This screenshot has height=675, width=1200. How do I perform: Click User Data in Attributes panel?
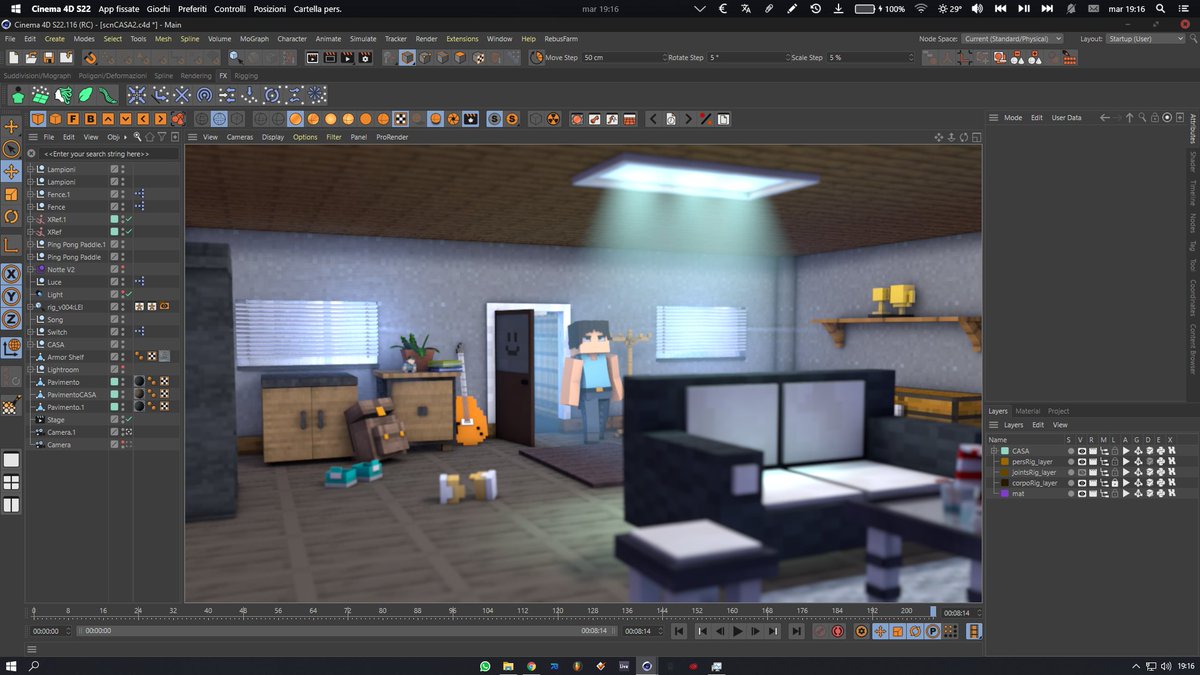(x=1066, y=118)
